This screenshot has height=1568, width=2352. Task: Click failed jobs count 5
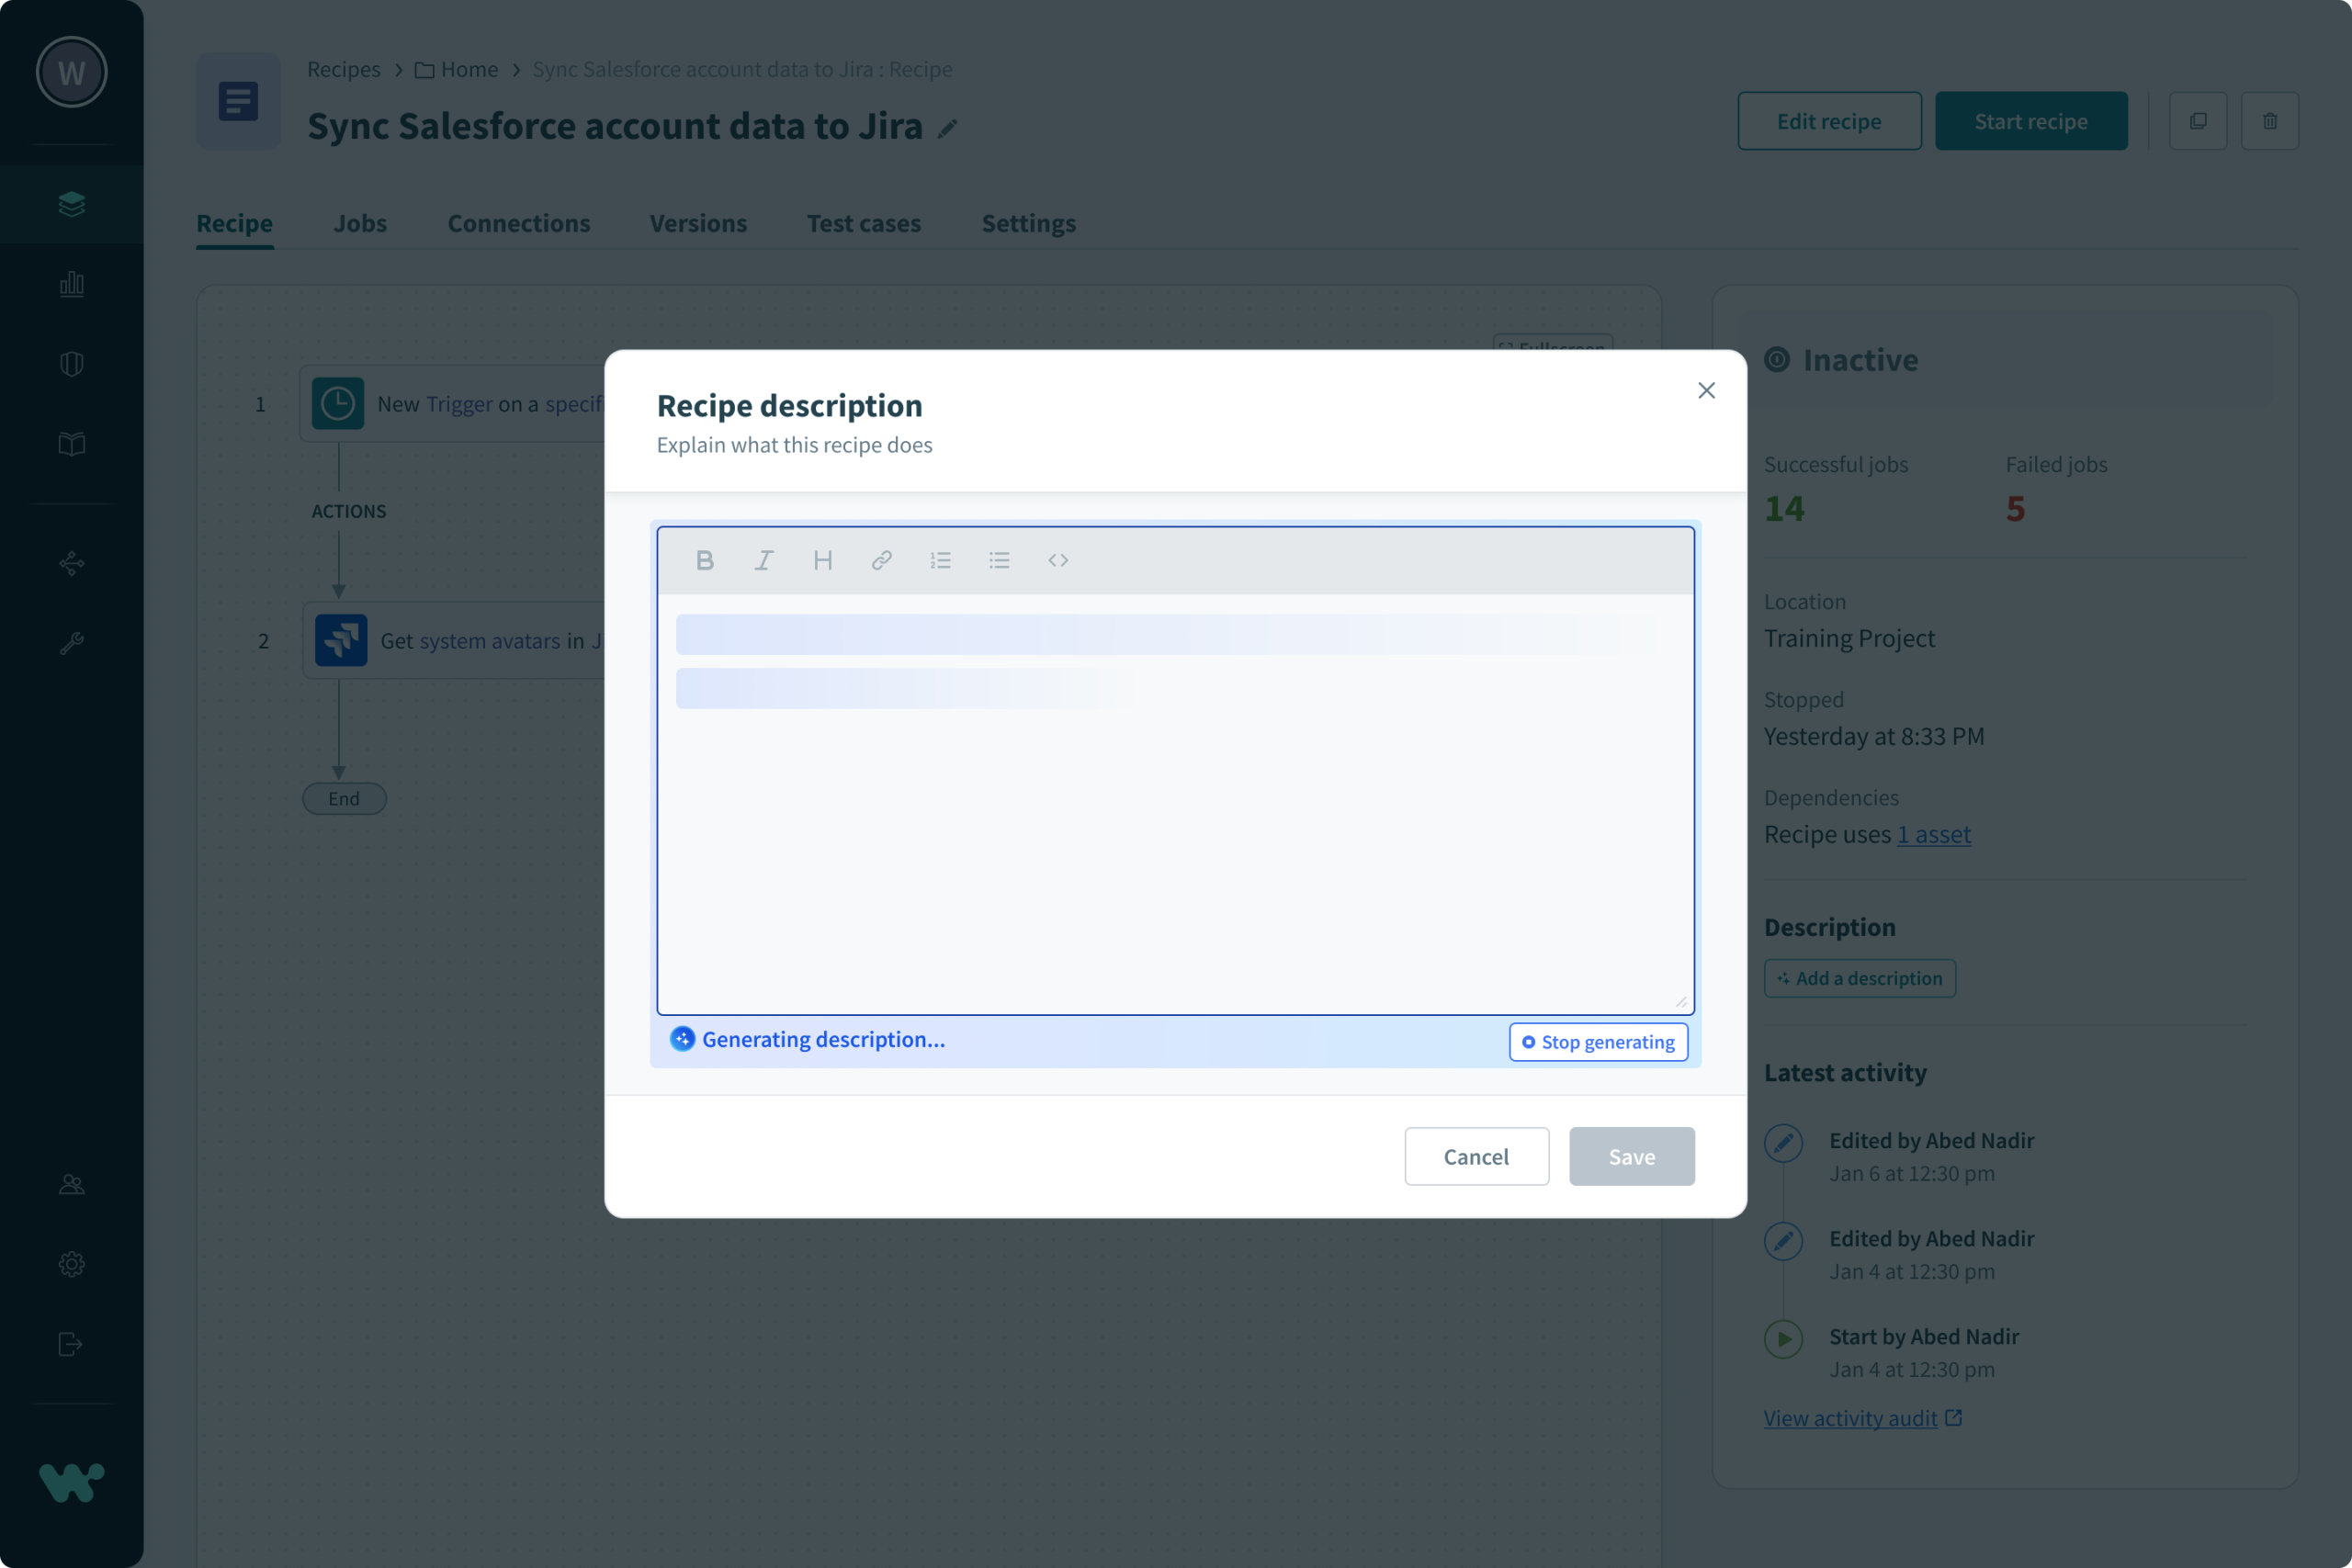click(2015, 509)
